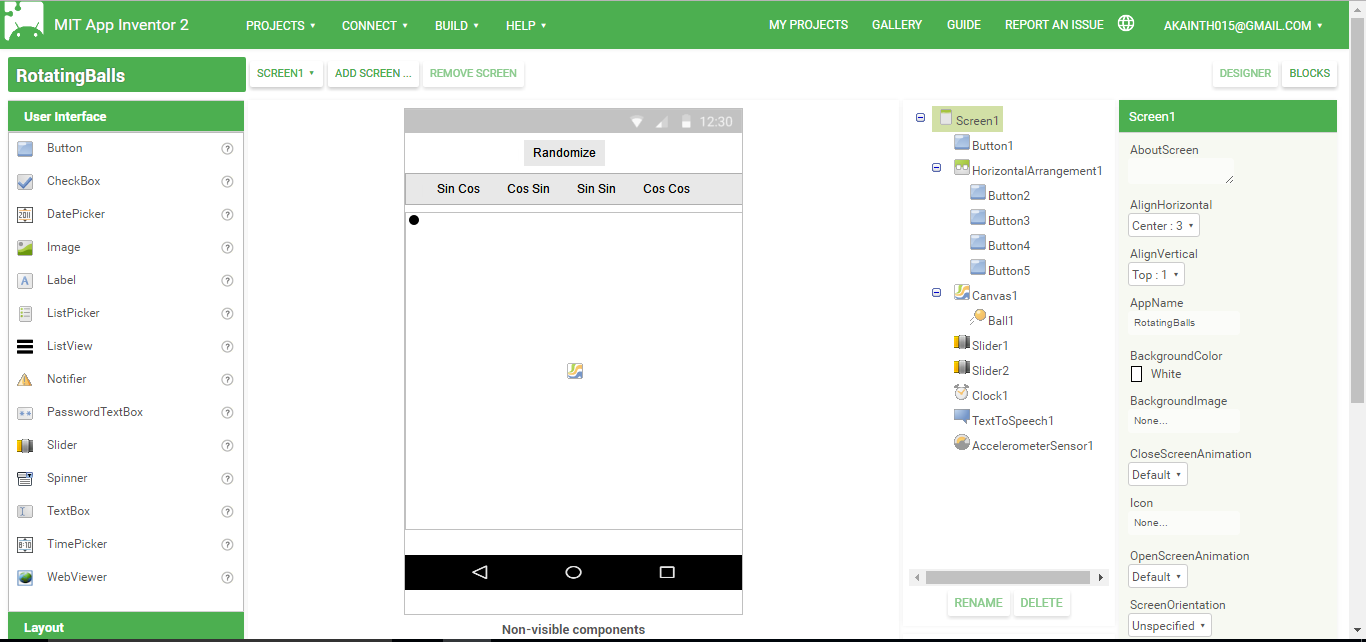The height and width of the screenshot is (642, 1366).
Task: Click the CheckBox palette icon
Action: tap(26, 181)
